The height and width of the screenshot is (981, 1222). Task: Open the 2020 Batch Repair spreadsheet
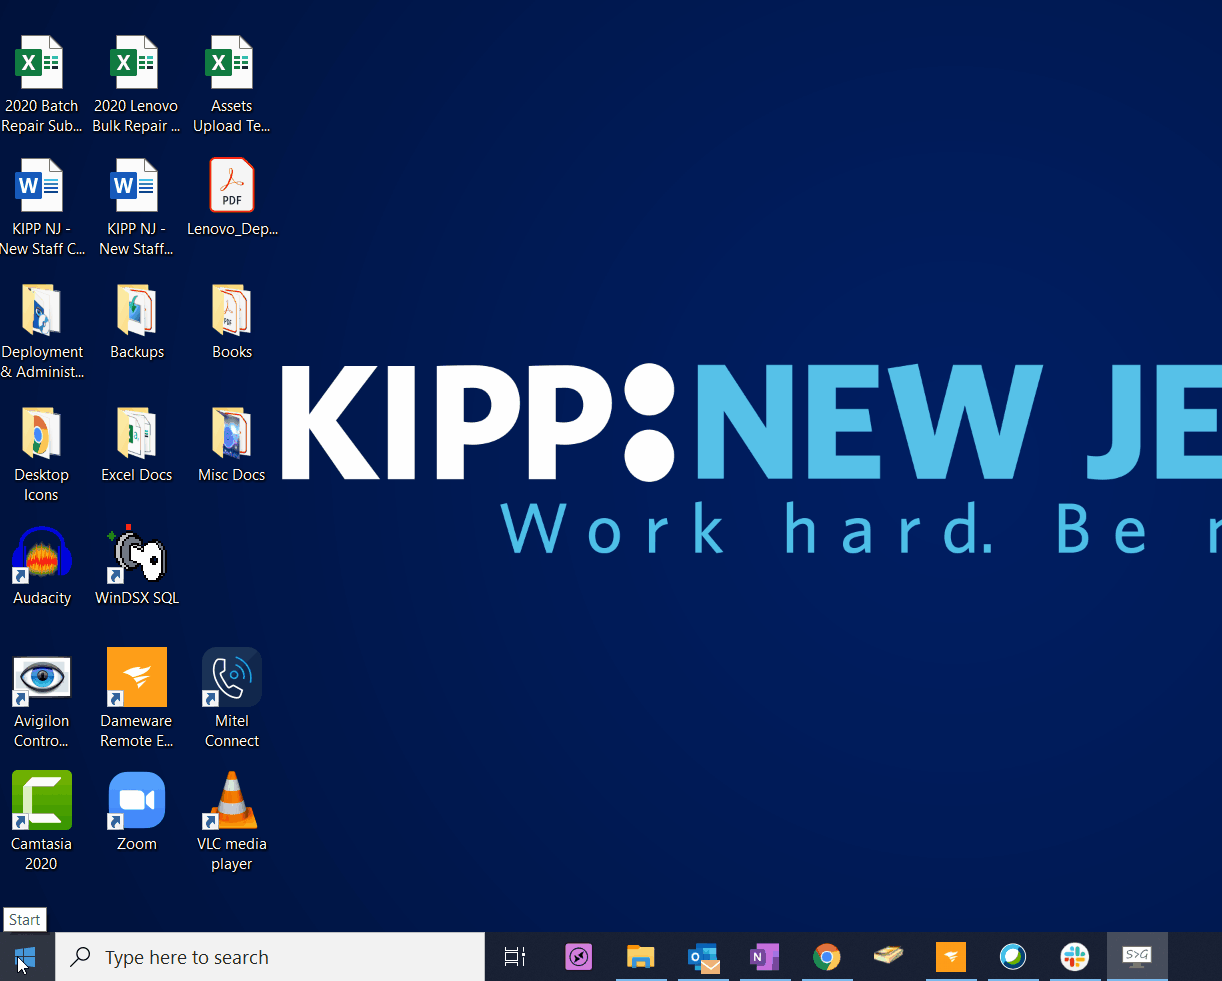click(x=41, y=62)
